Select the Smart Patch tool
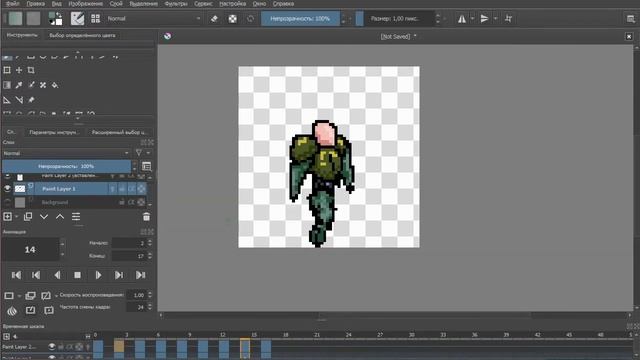This screenshot has width=640, height=360. [43, 85]
